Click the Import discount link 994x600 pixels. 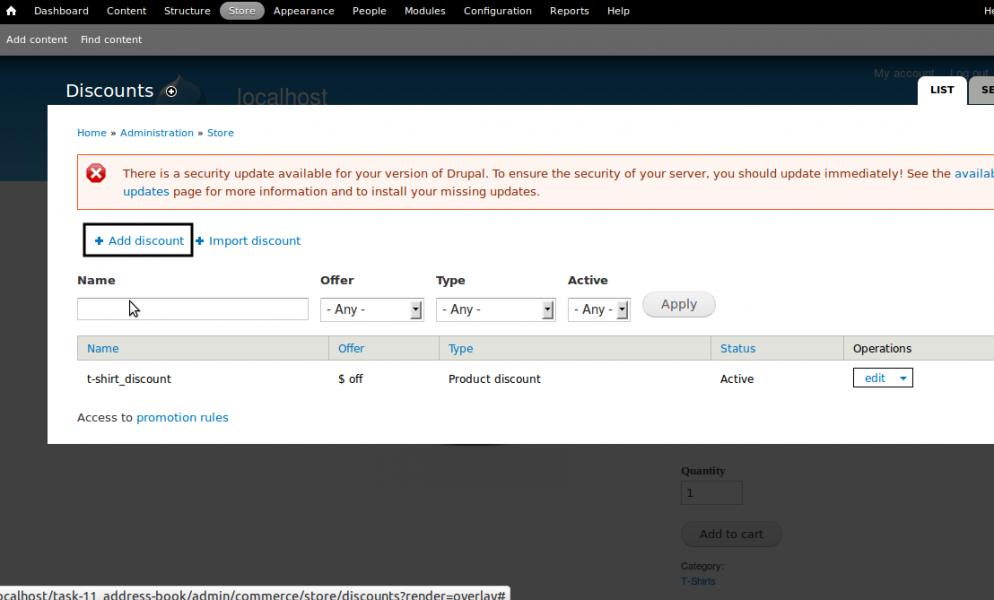(x=254, y=241)
